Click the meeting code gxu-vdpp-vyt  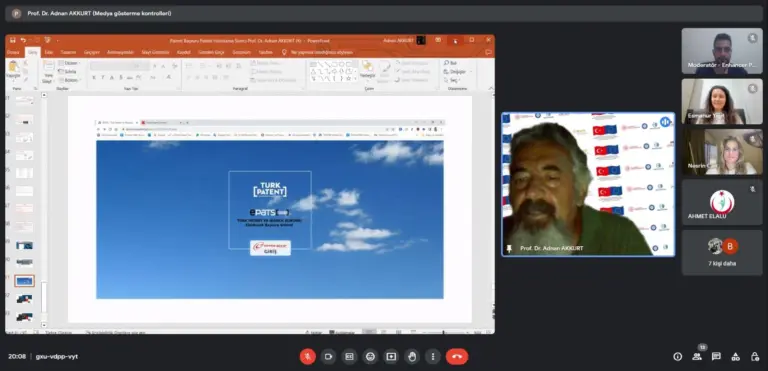(57, 356)
